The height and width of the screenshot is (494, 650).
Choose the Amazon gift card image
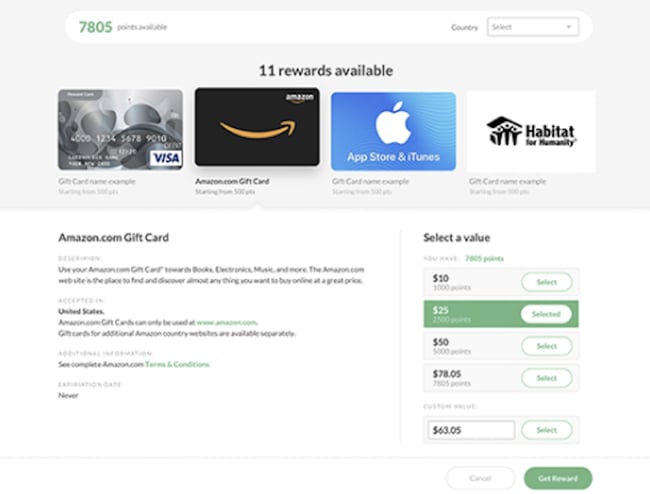point(257,127)
